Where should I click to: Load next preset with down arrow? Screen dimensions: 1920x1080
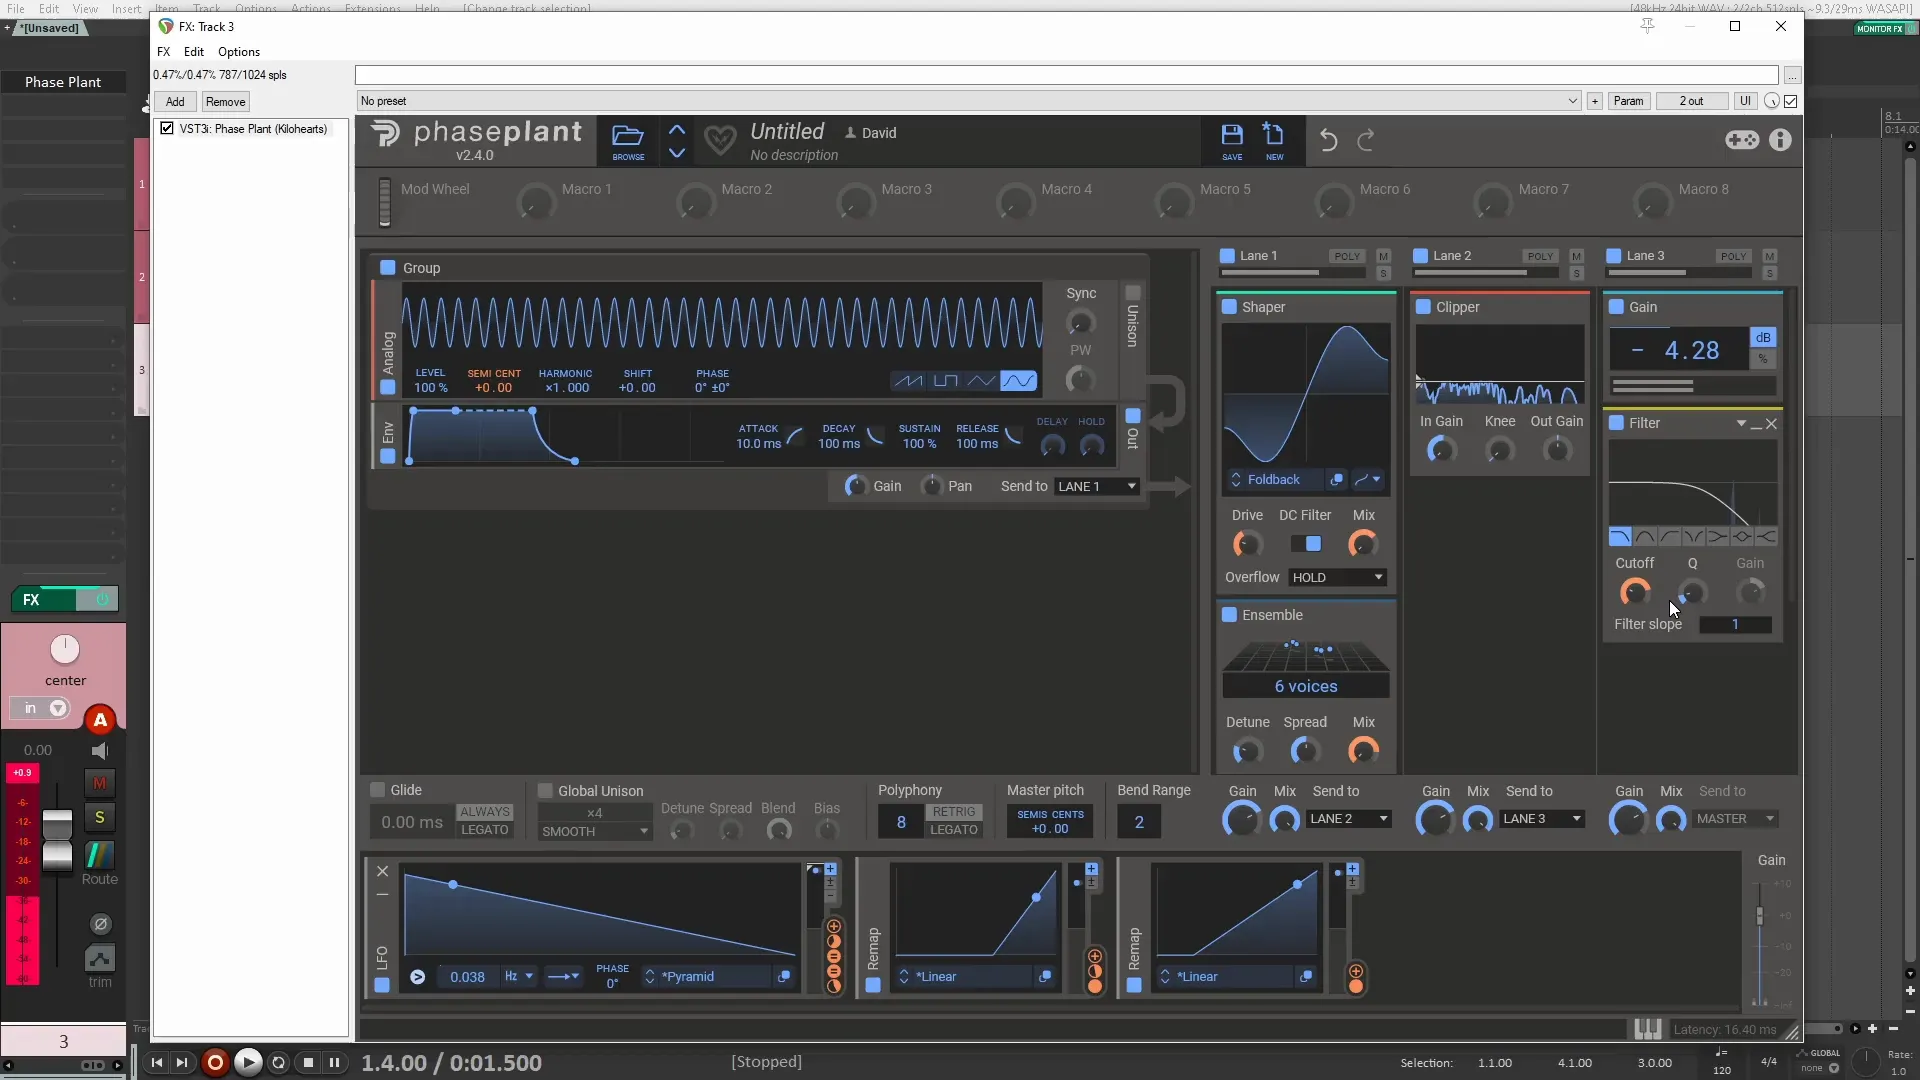[x=677, y=153]
